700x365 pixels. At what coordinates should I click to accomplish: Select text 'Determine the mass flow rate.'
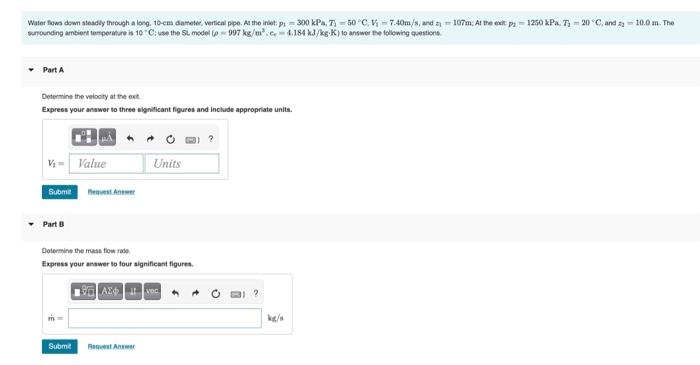click(86, 251)
